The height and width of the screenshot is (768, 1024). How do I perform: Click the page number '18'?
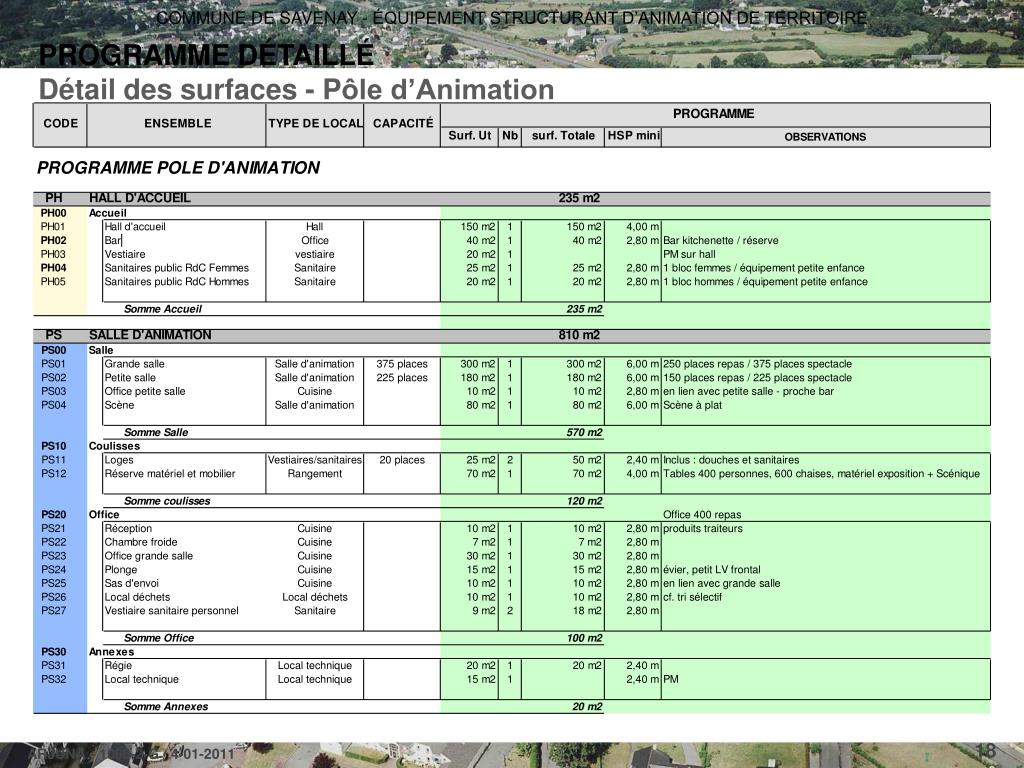pyautogui.click(x=985, y=750)
